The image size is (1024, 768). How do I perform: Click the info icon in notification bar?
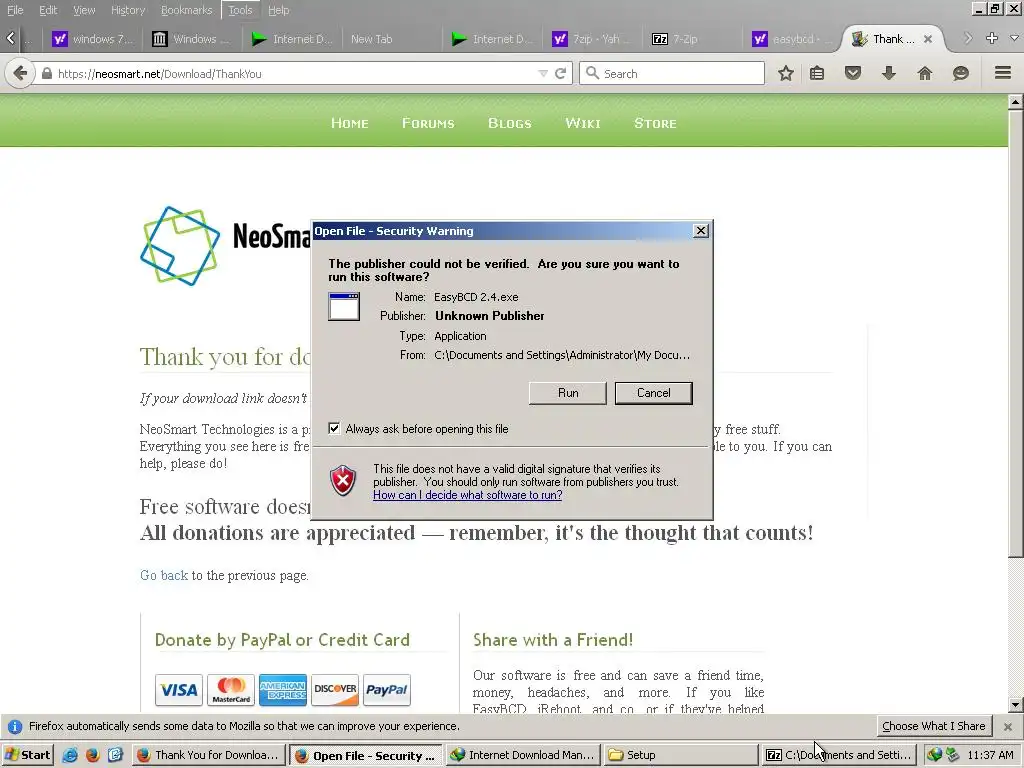click(x=15, y=726)
